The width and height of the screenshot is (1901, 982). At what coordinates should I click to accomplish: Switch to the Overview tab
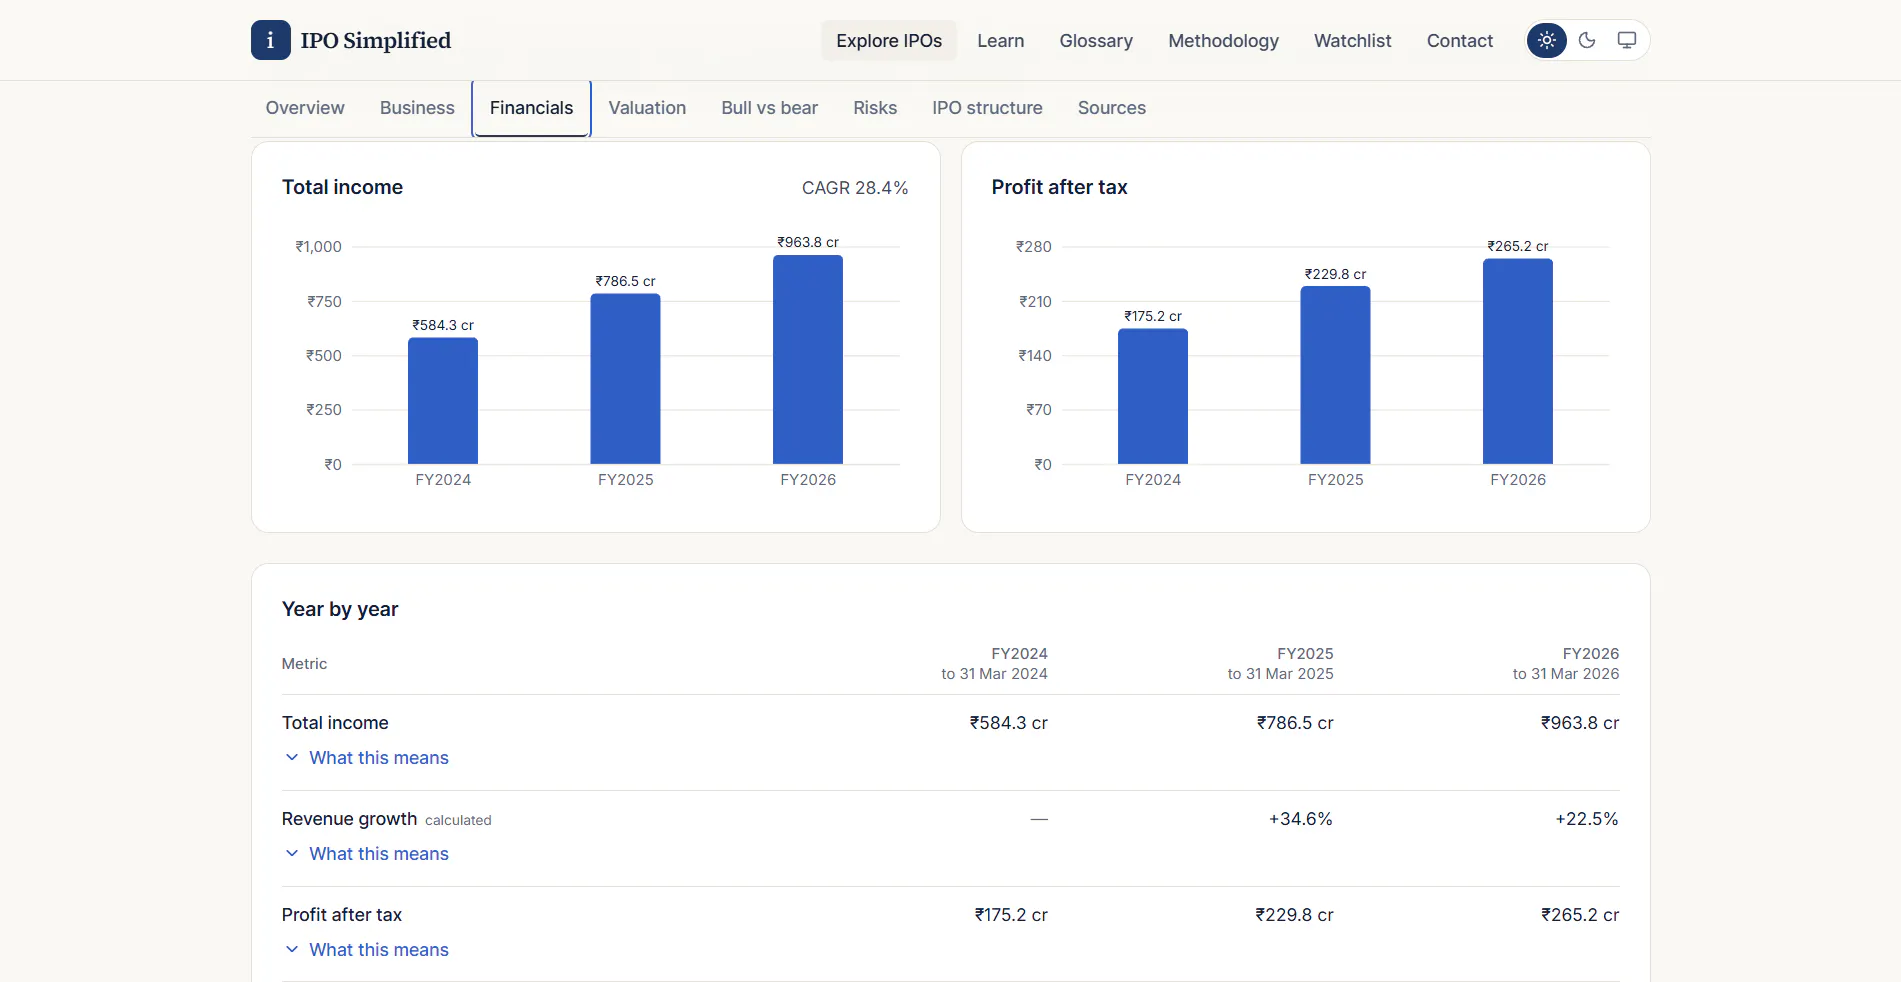click(305, 108)
